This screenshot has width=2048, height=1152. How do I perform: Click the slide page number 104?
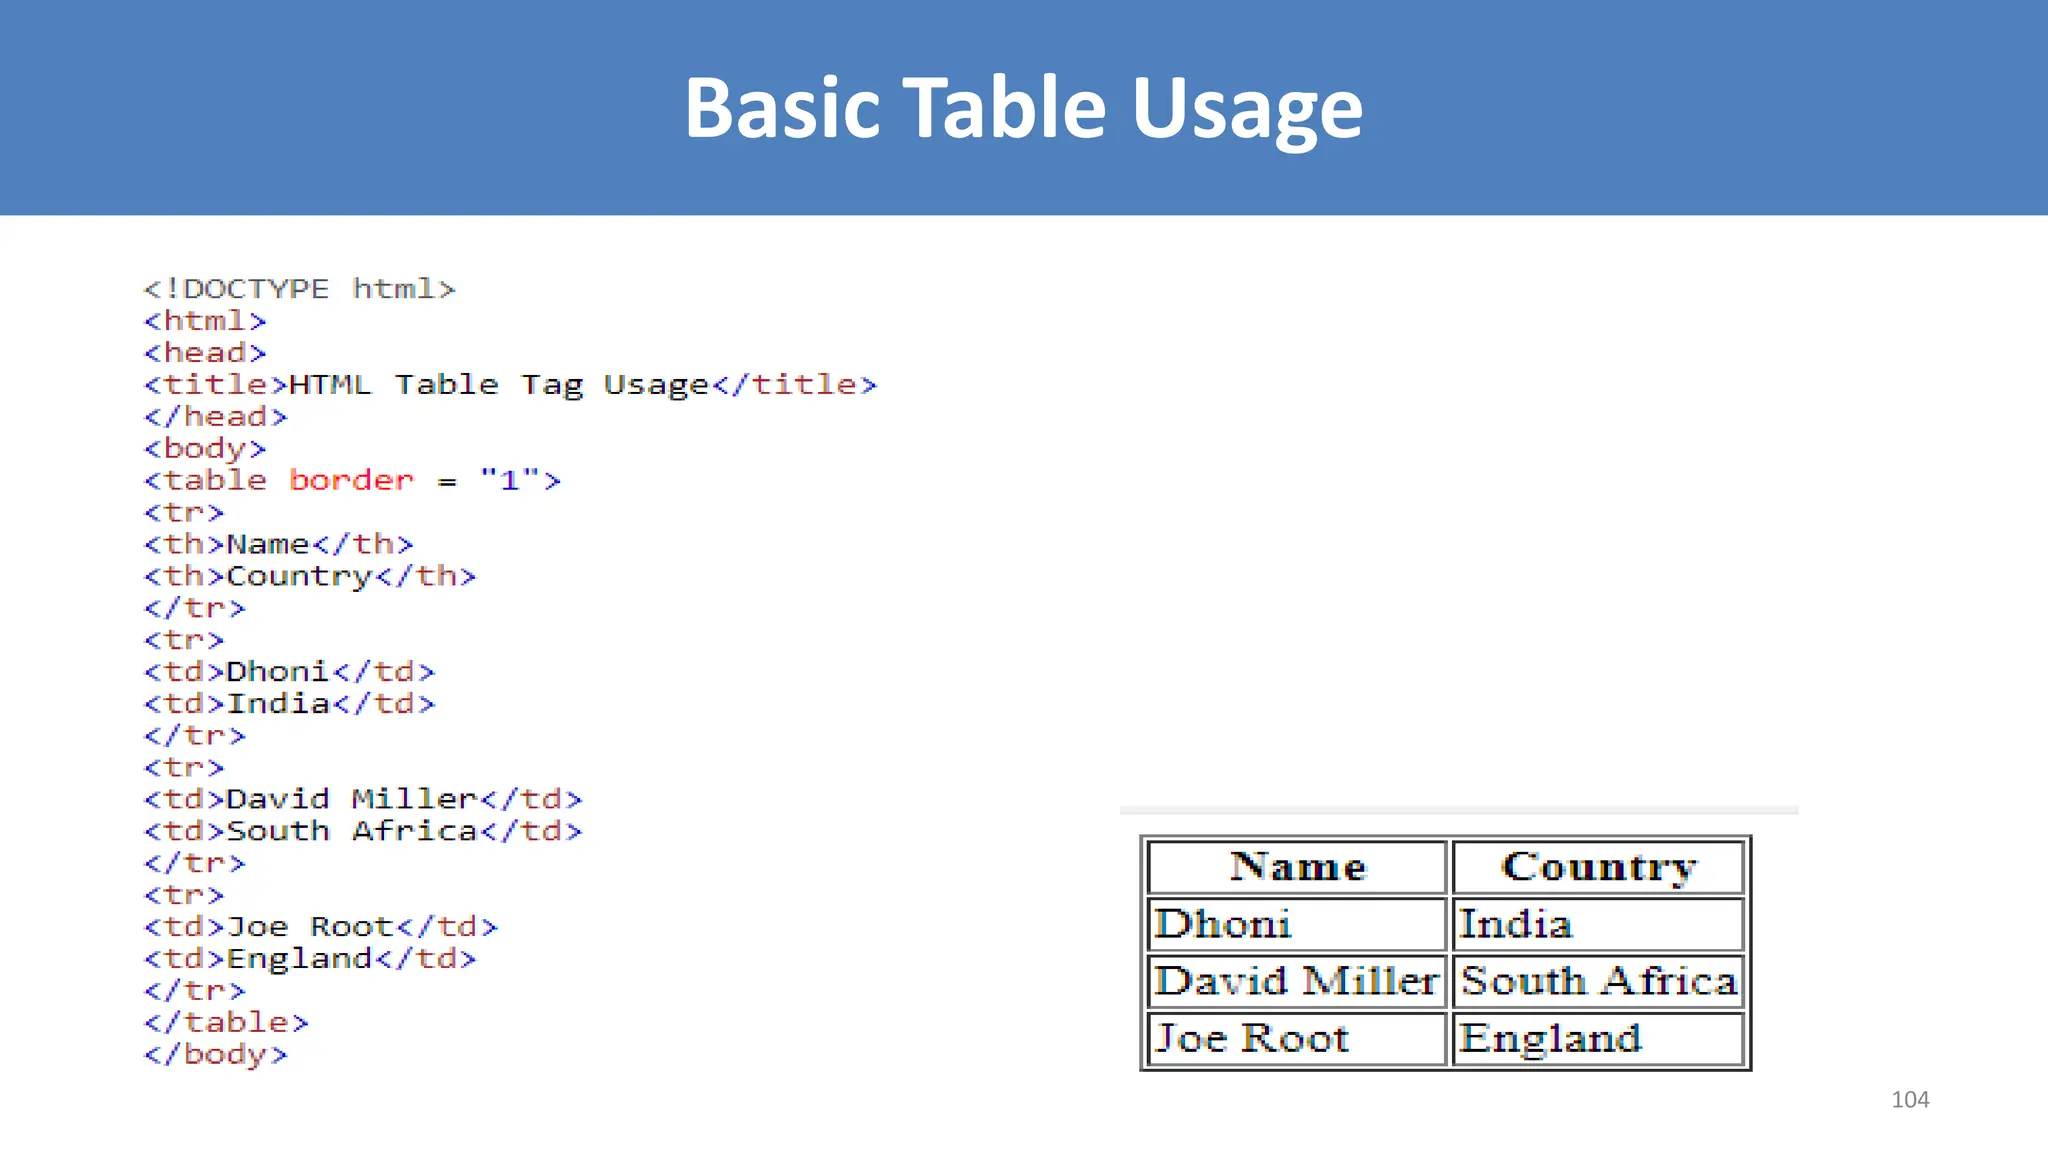coord(1910,1100)
